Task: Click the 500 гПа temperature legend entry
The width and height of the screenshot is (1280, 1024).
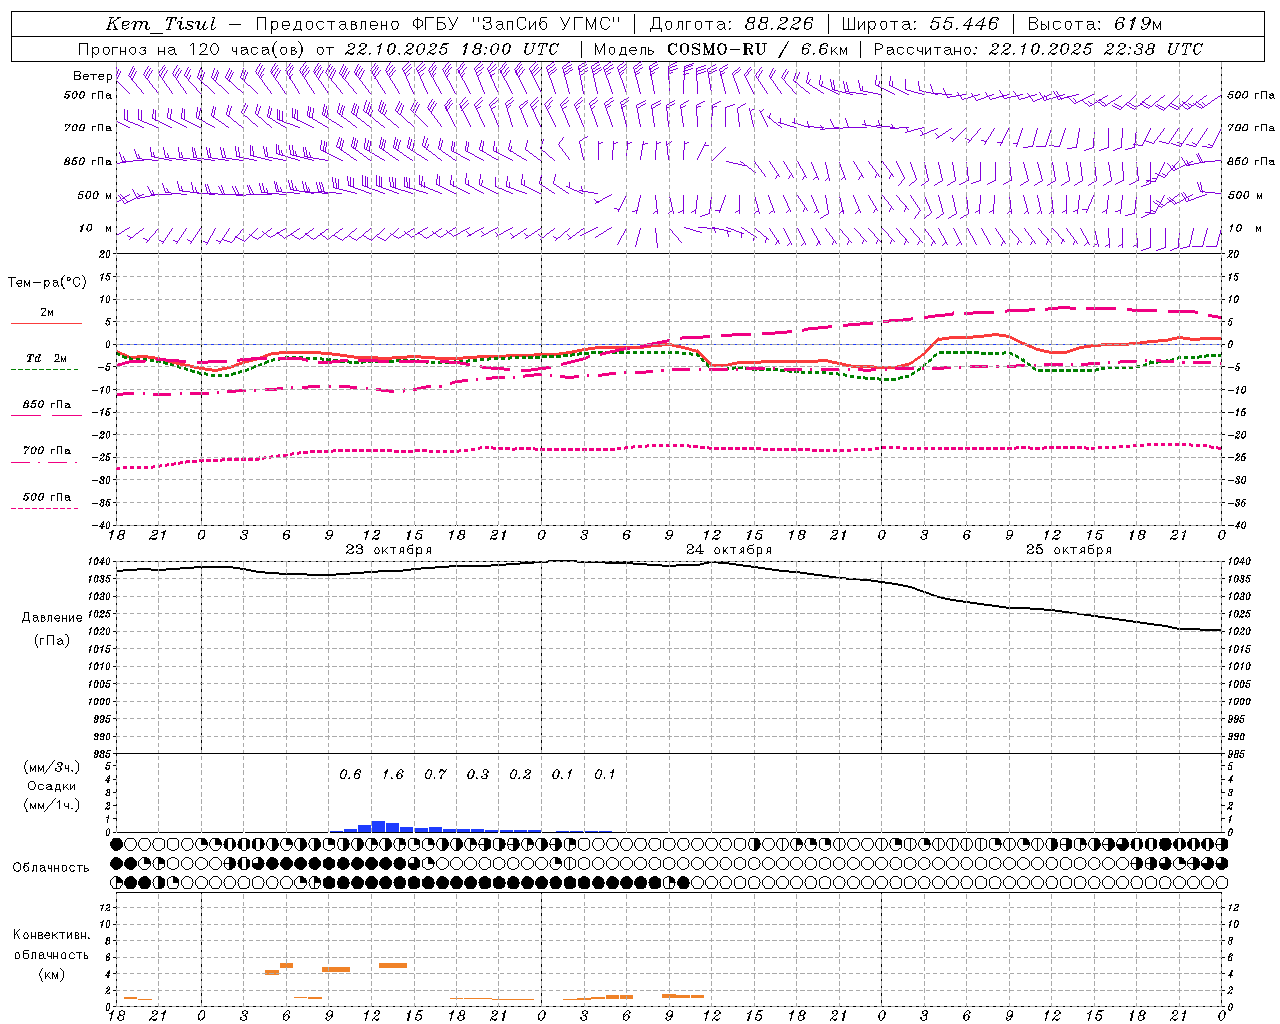Action: [46, 497]
